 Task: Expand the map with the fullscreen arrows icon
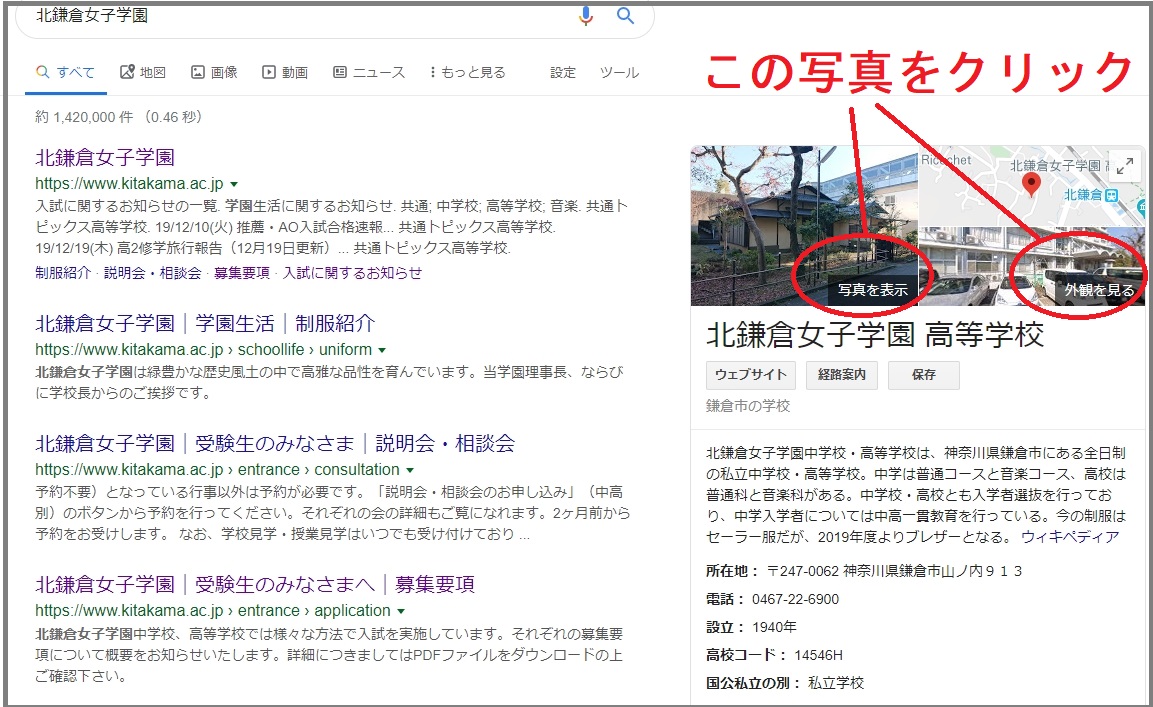(1124, 166)
